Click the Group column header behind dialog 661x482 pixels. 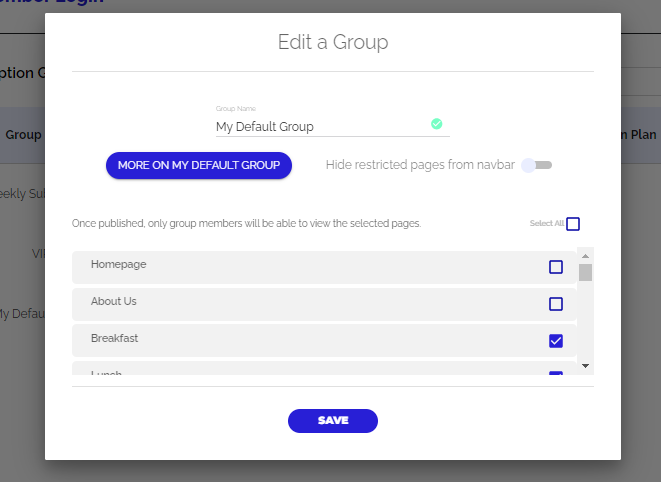point(22,134)
